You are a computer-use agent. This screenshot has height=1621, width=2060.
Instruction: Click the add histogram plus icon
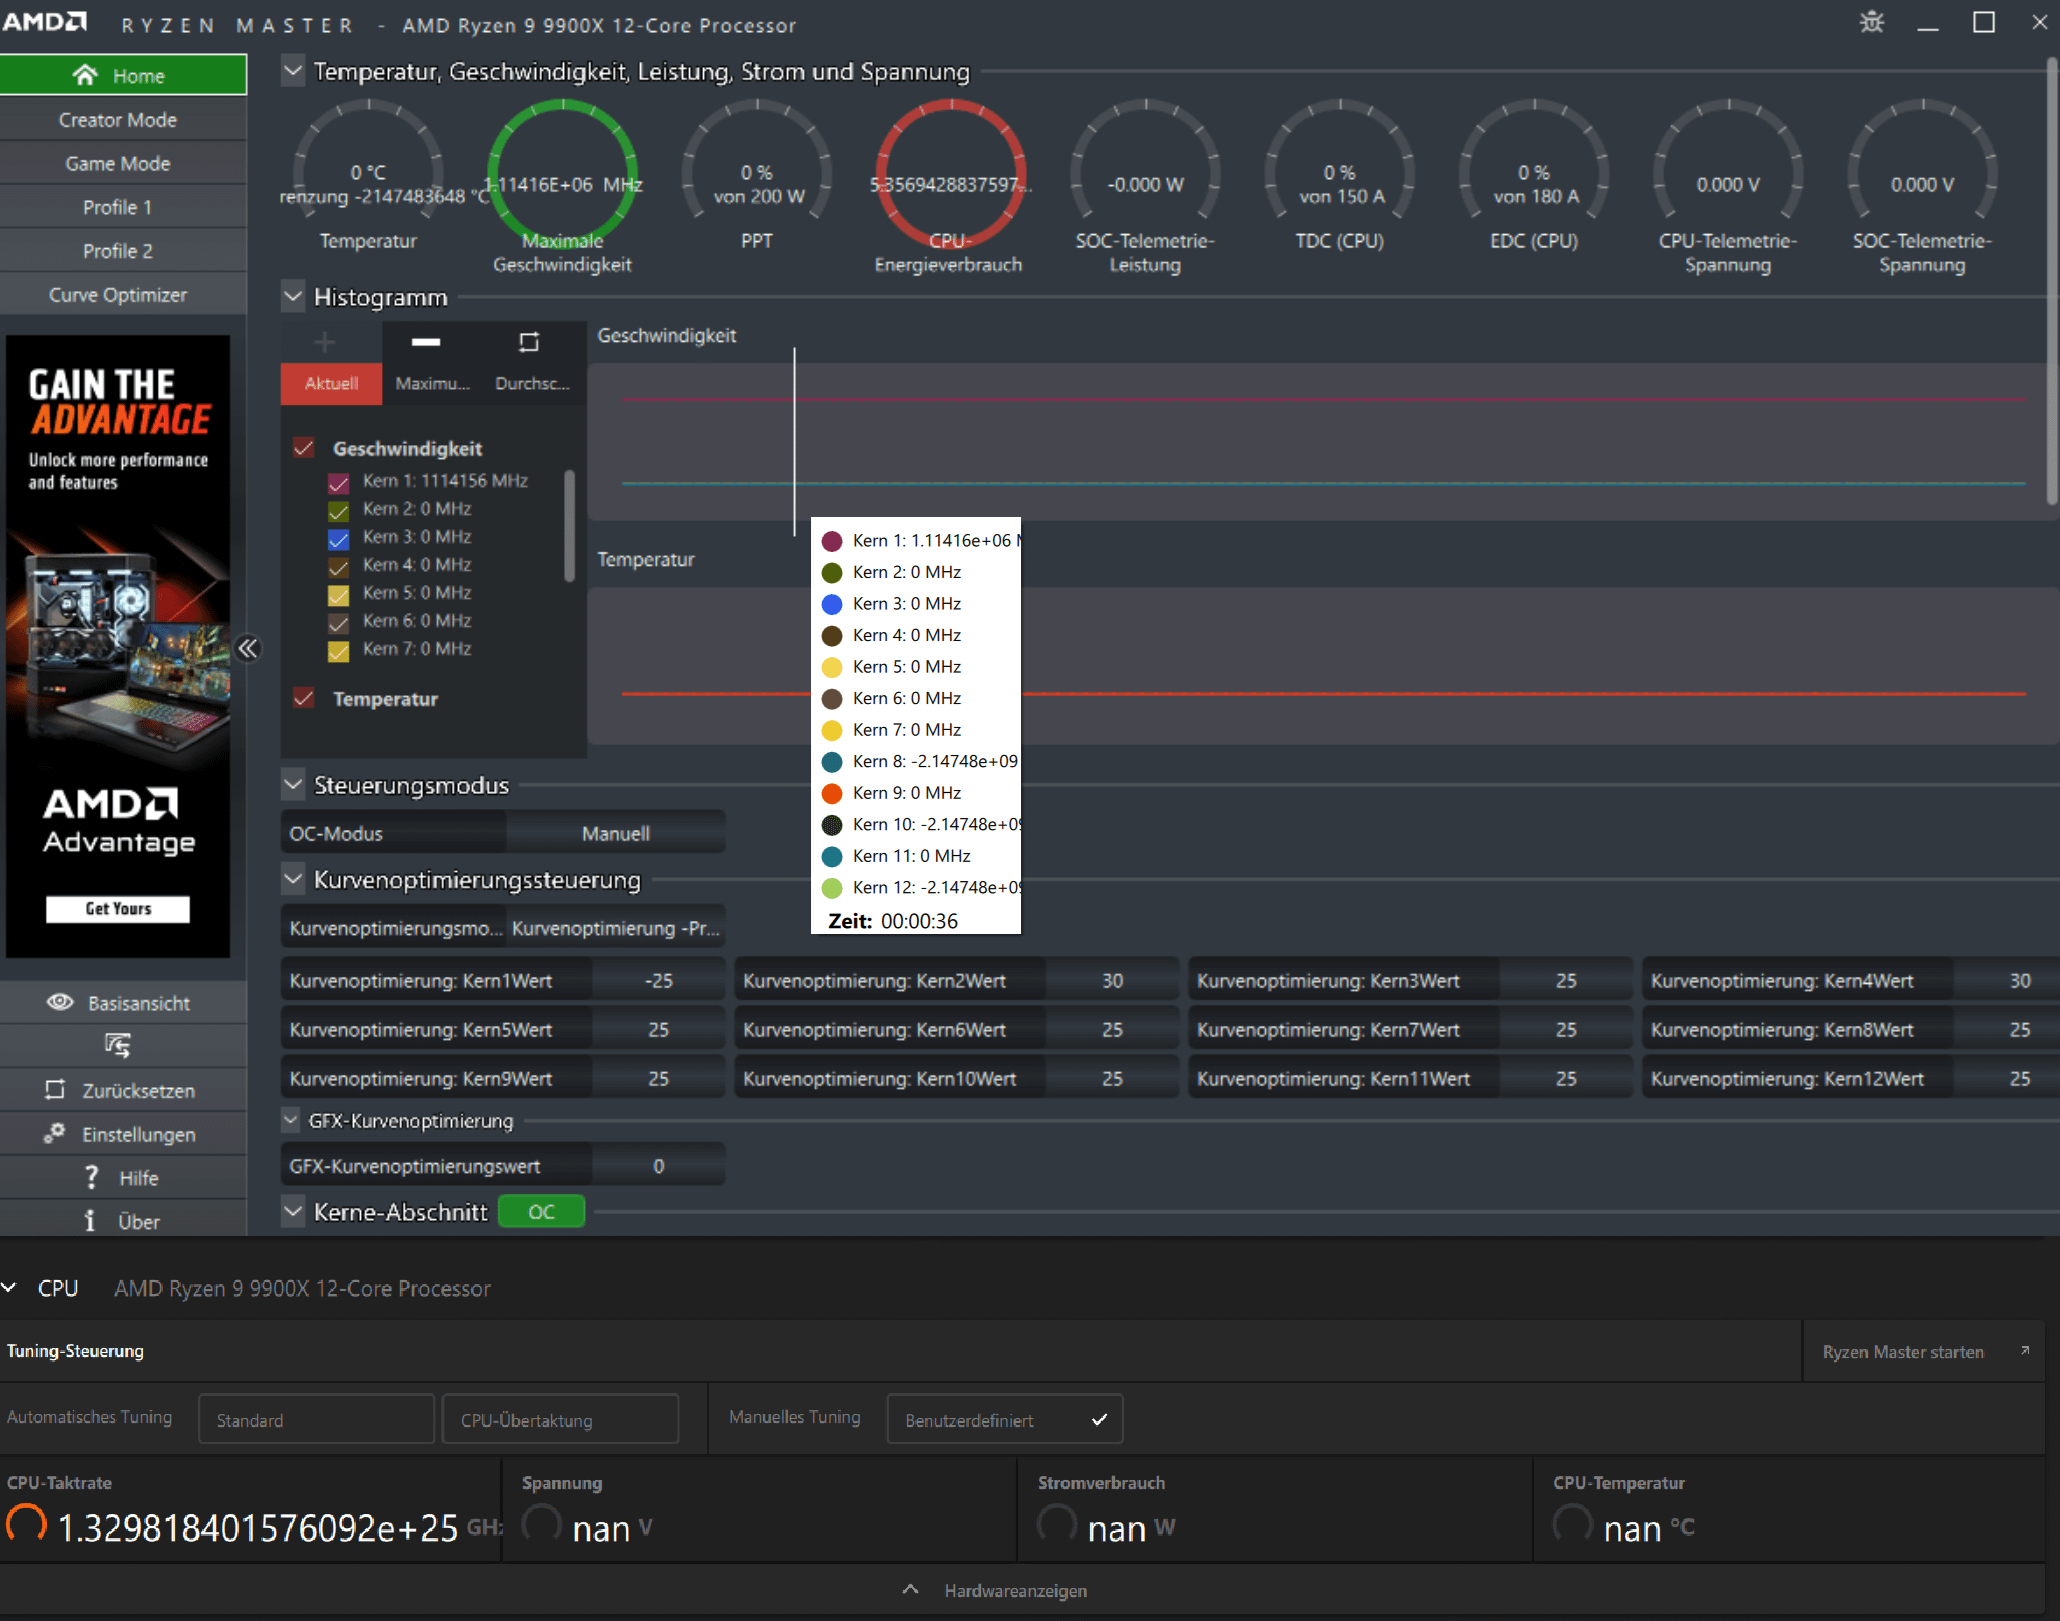tap(325, 343)
